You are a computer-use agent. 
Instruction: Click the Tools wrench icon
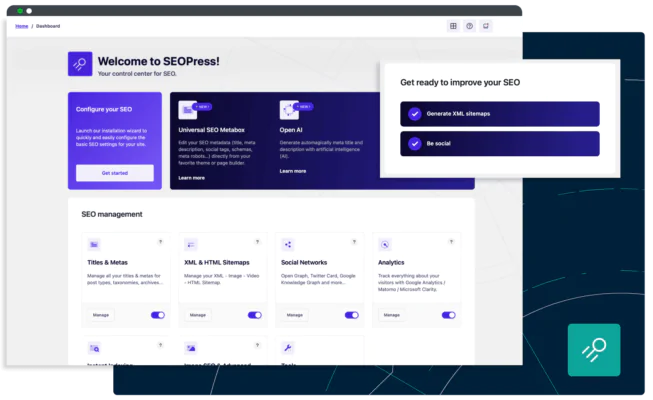click(288, 348)
